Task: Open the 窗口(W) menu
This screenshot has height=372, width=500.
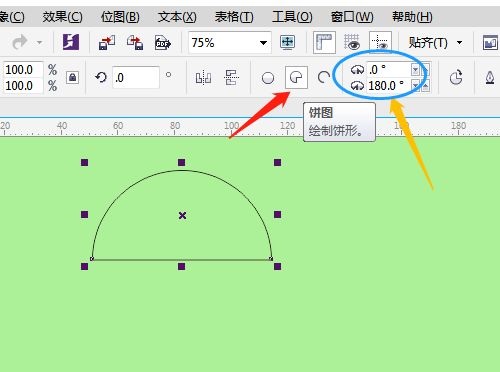Action: tap(352, 17)
